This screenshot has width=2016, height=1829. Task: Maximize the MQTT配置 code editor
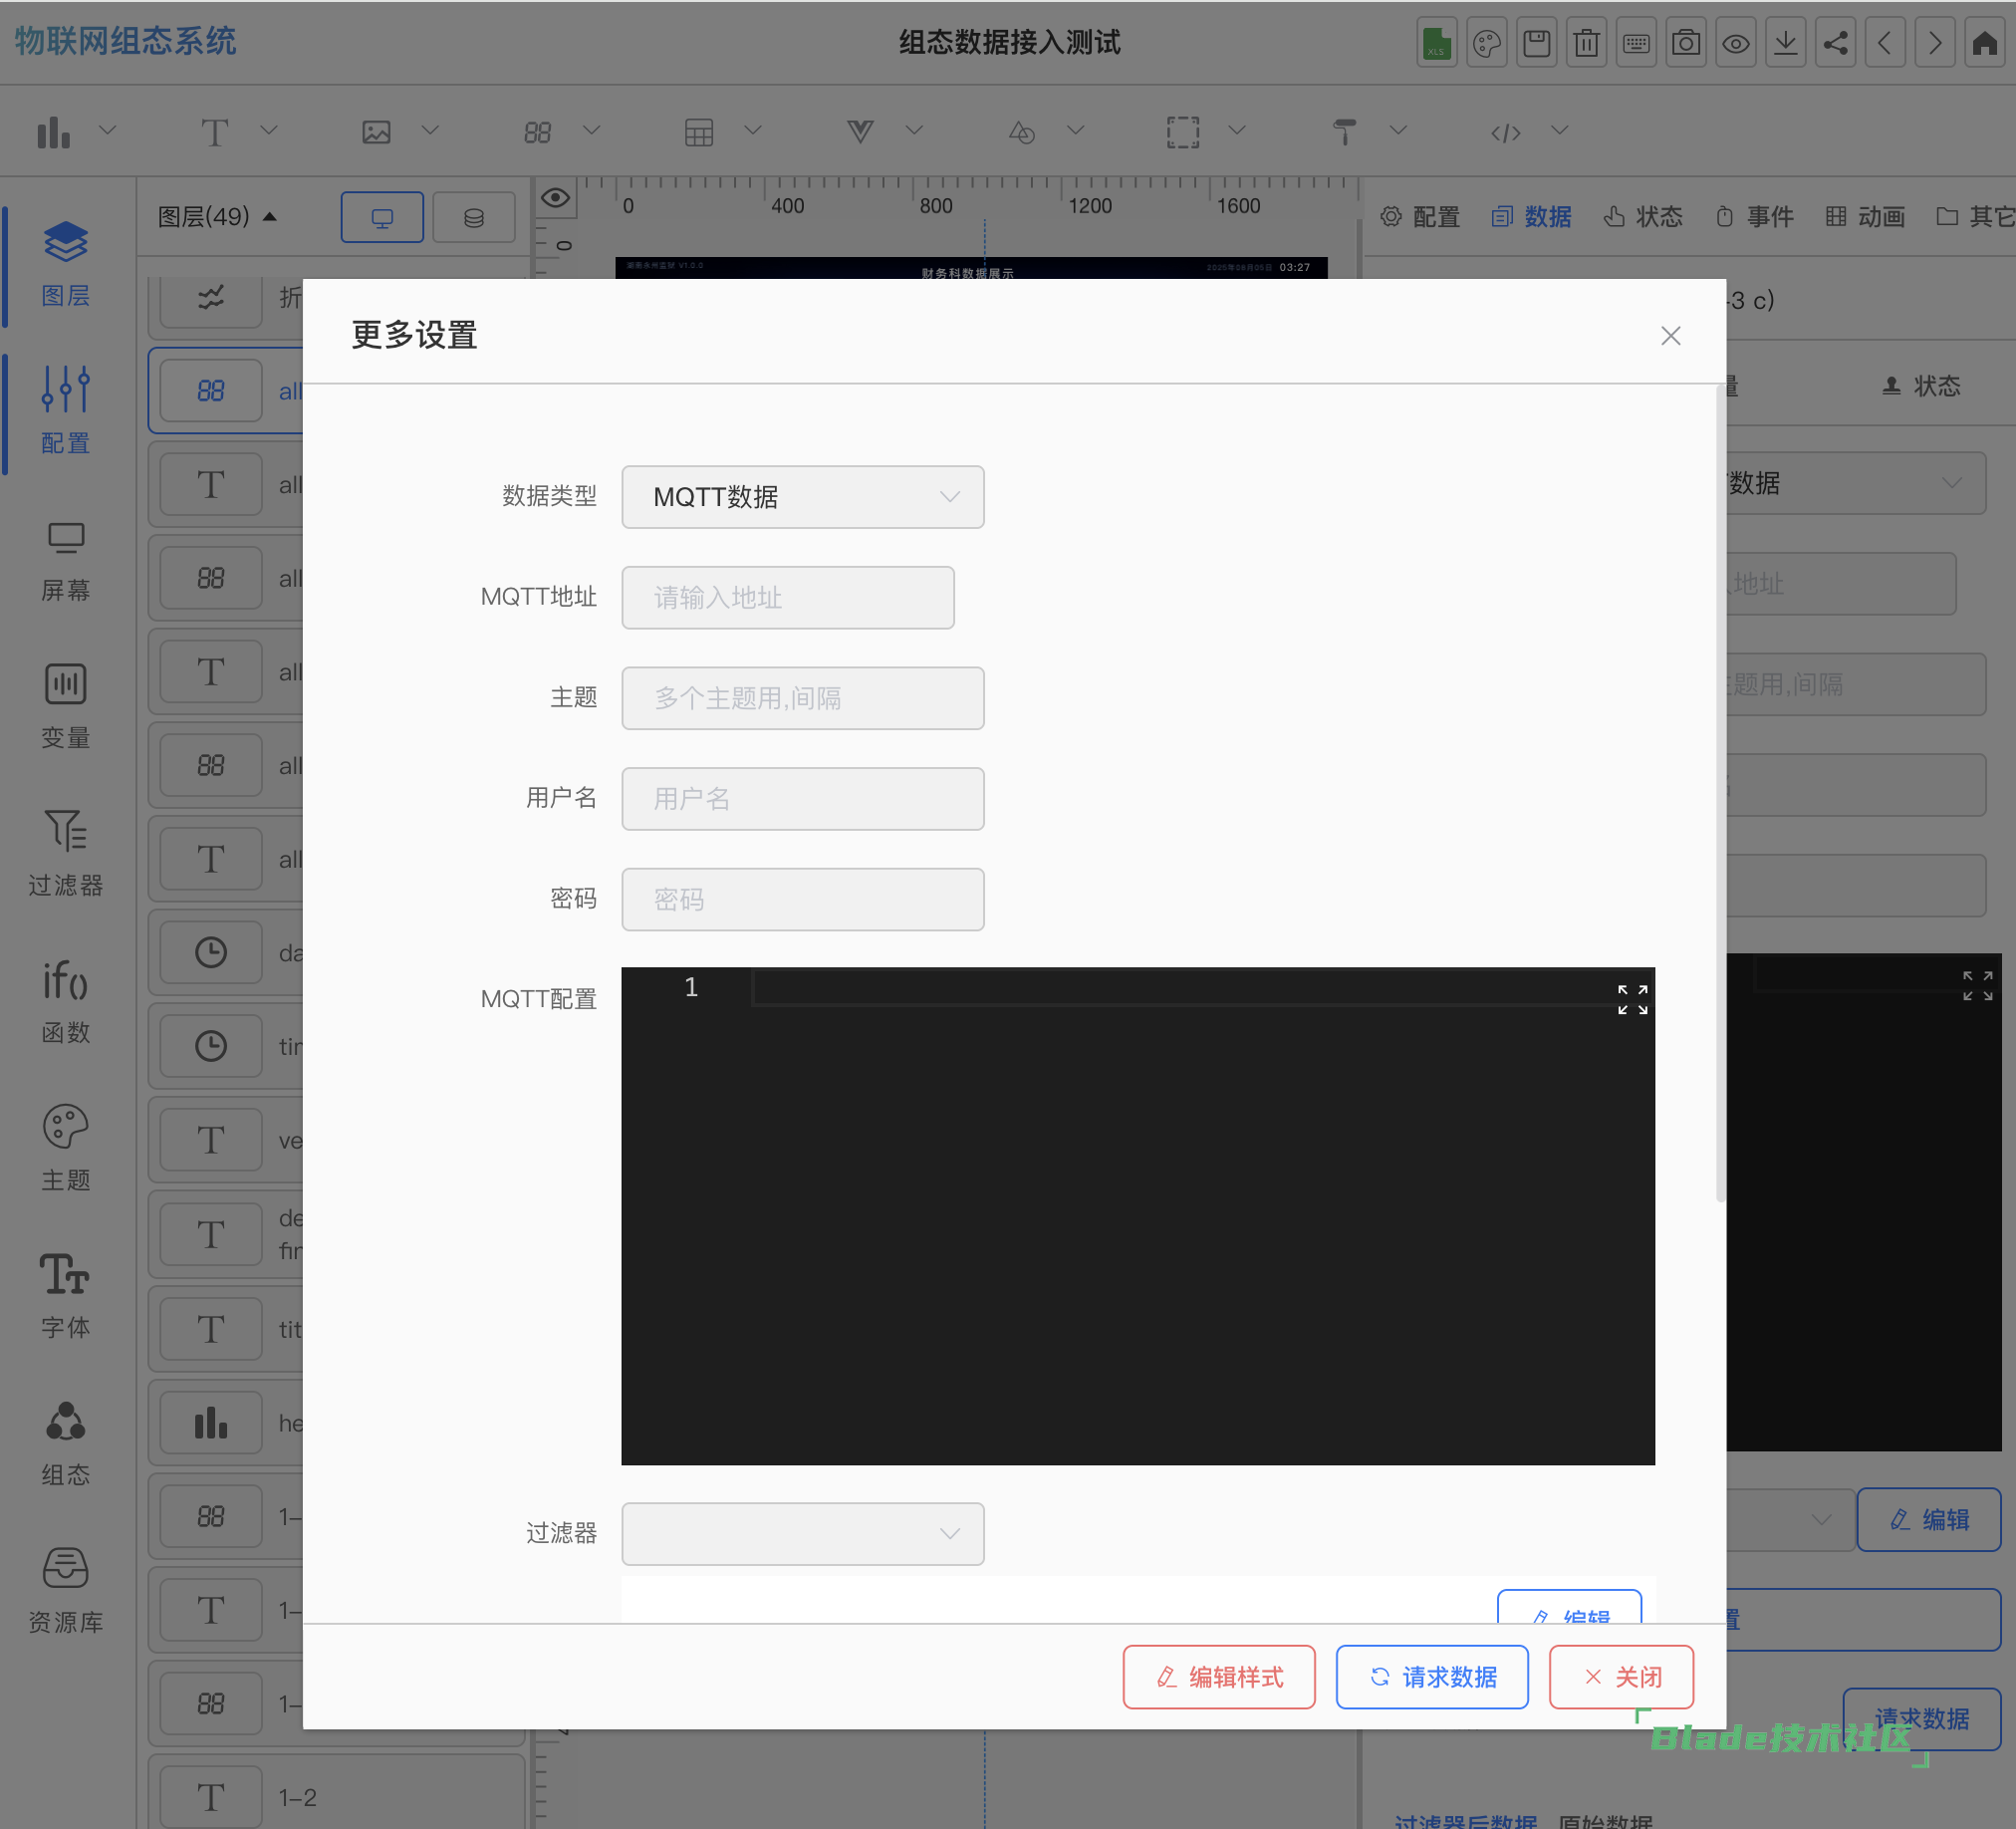coord(1633,999)
